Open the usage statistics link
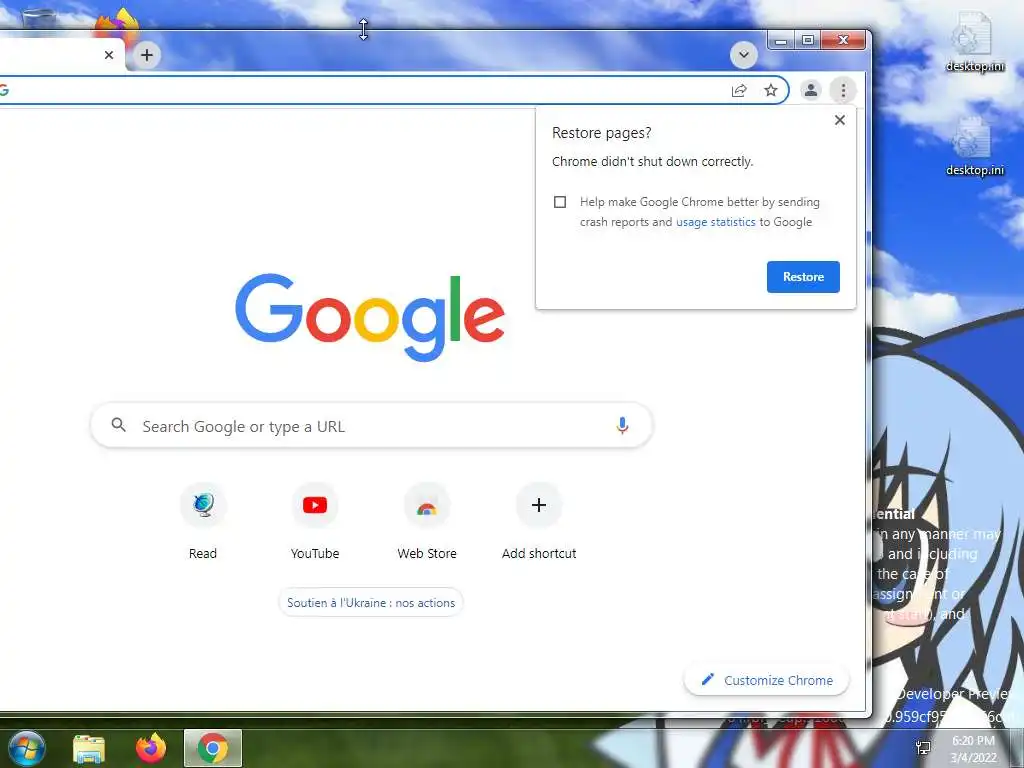1024x768 pixels. [x=716, y=222]
